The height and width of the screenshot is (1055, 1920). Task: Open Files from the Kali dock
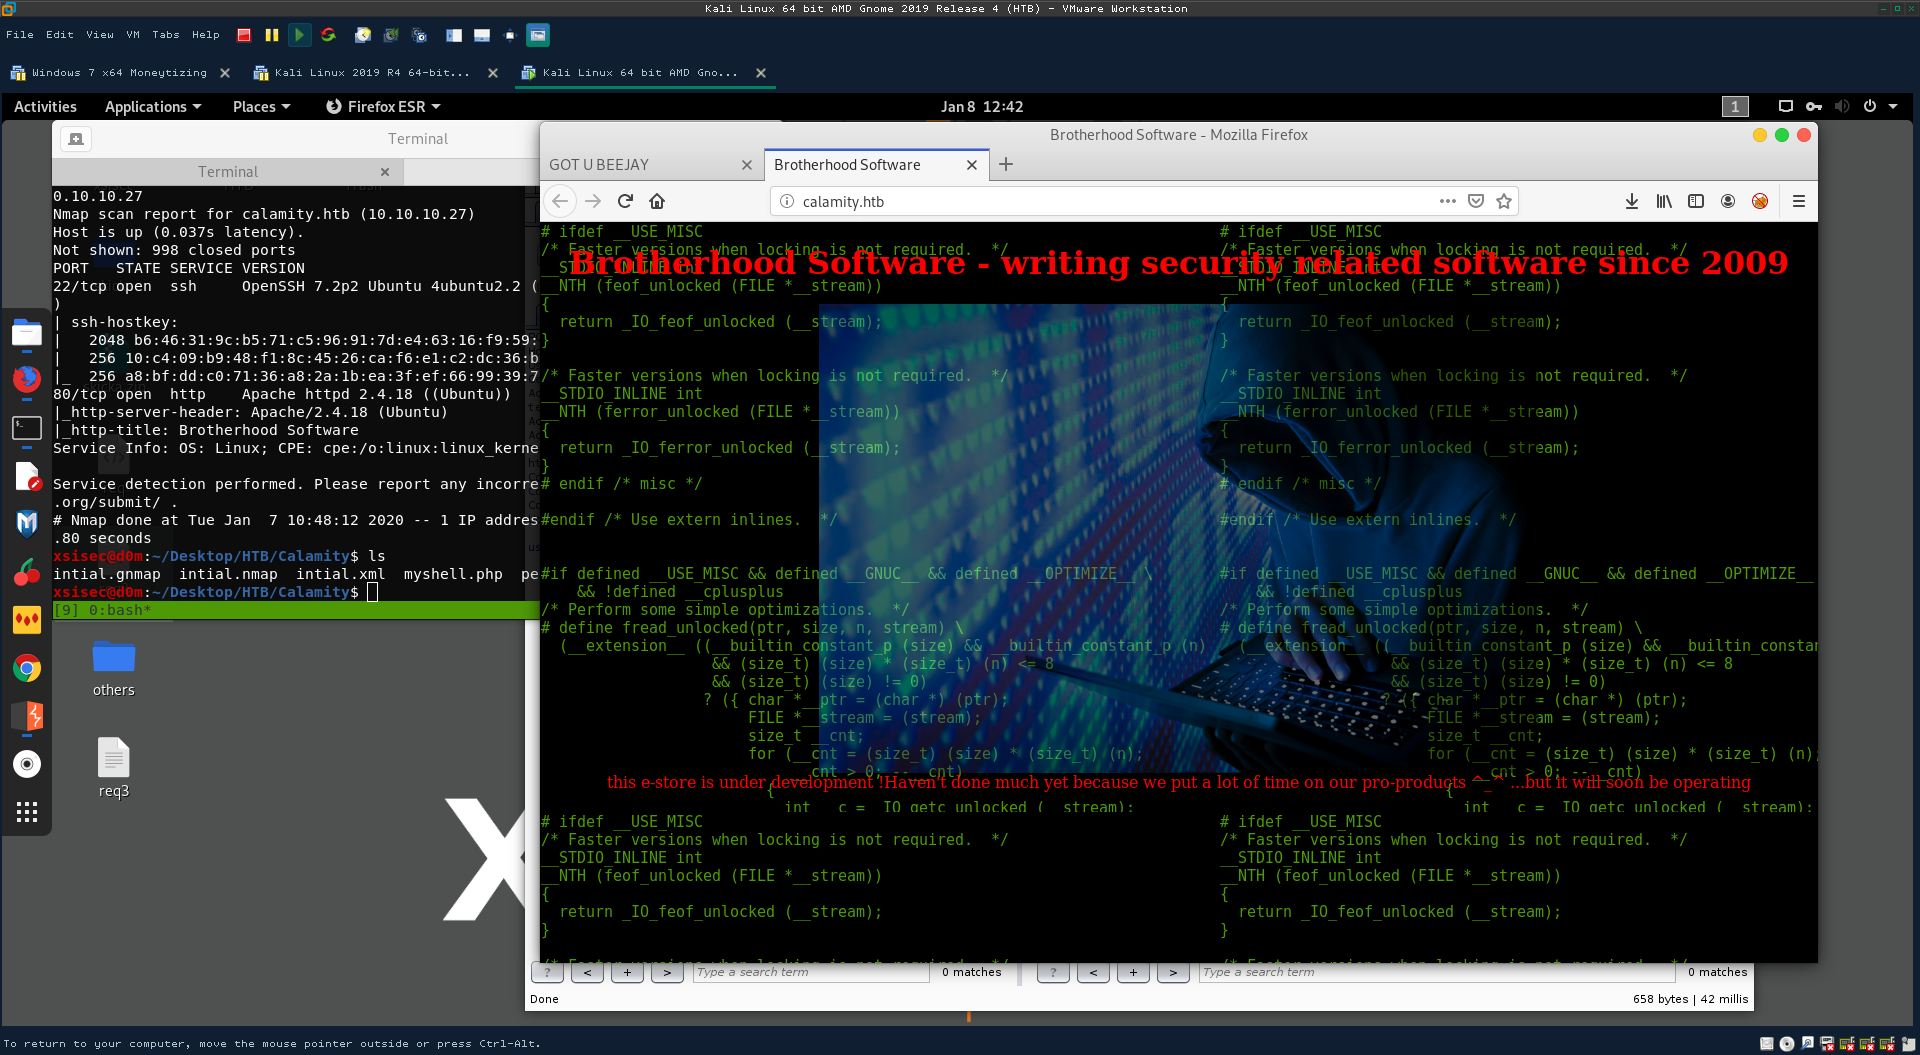tap(27, 333)
